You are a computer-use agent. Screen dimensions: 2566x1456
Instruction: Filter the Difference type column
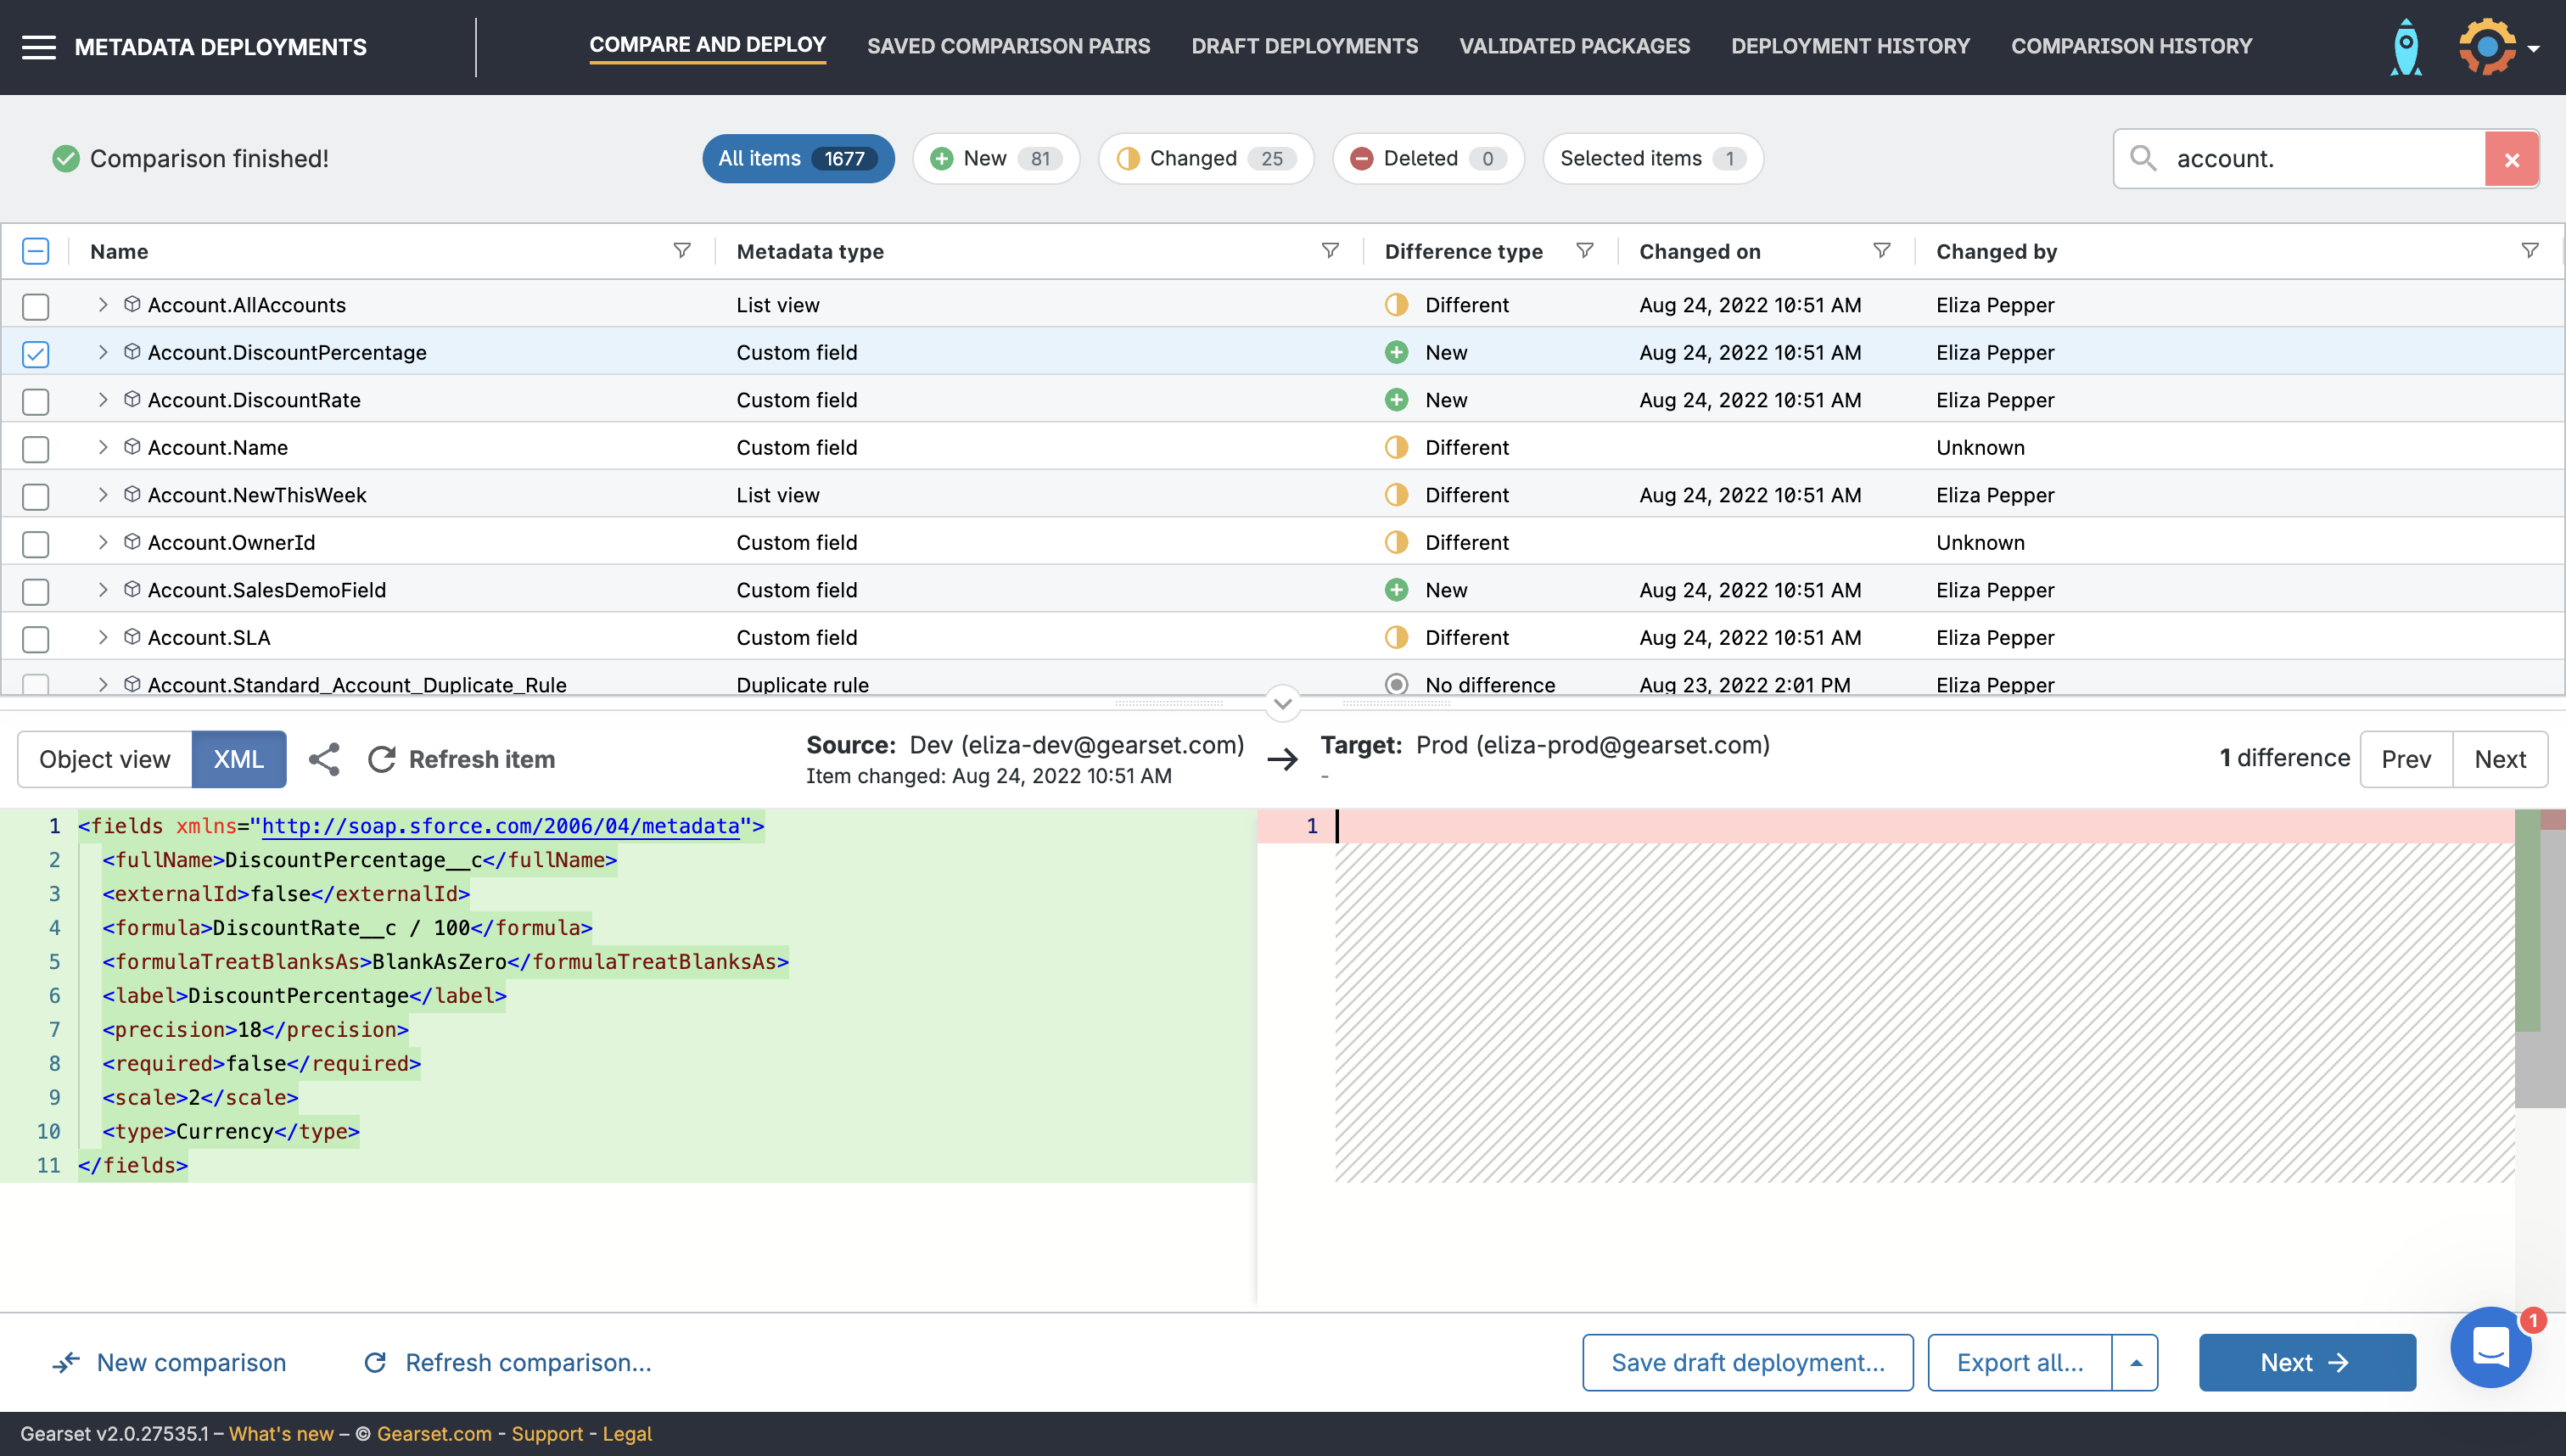tap(1585, 251)
